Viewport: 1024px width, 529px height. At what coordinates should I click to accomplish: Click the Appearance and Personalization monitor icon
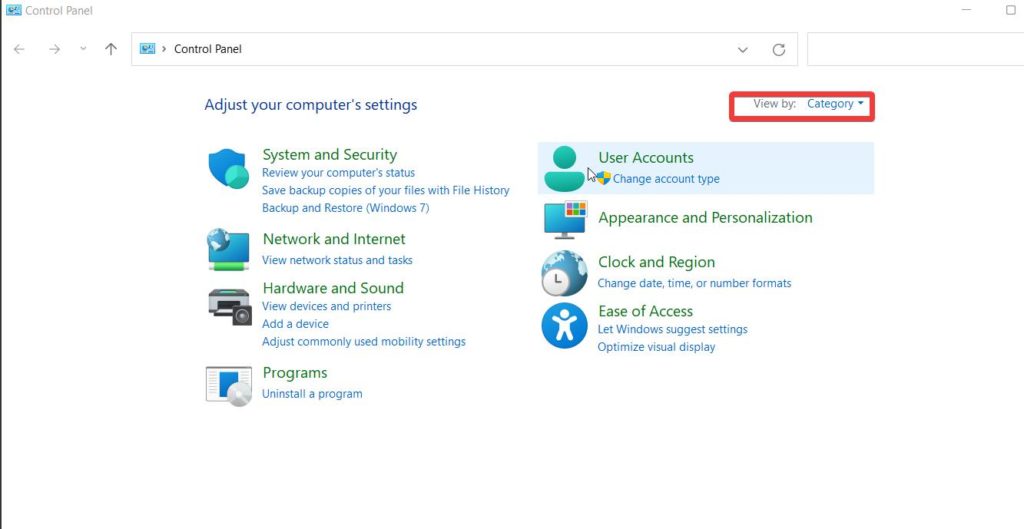point(564,219)
